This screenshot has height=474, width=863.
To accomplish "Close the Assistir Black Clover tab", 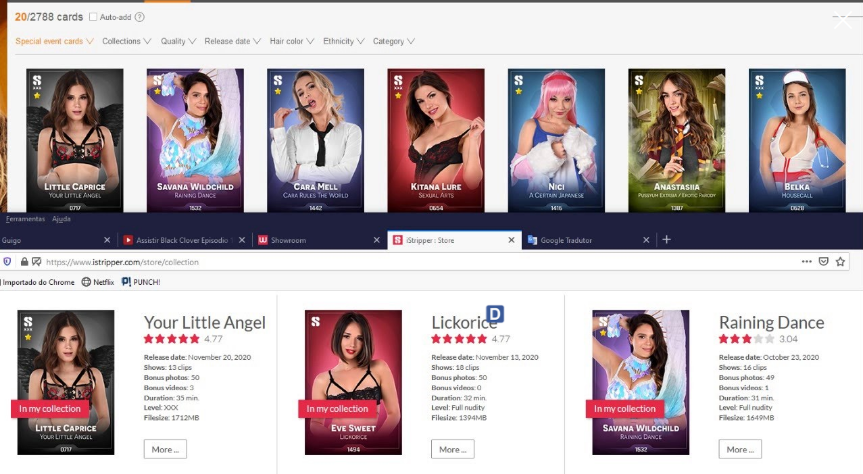I will point(242,240).
